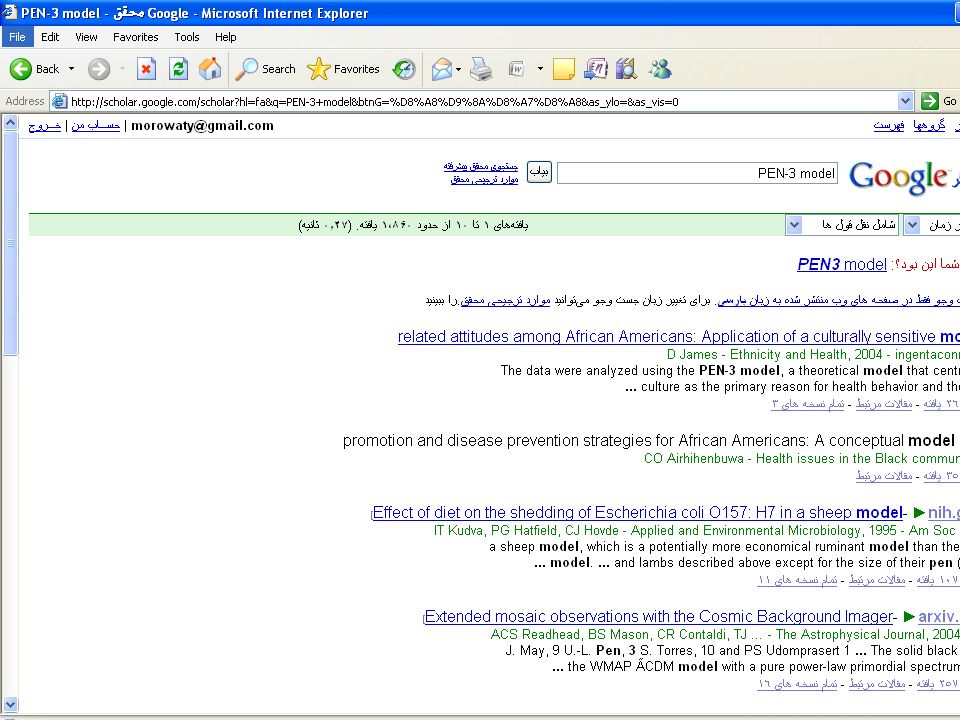The height and width of the screenshot is (720, 960).
Task: Open the Persian-language web pages search link
Action: 839,300
